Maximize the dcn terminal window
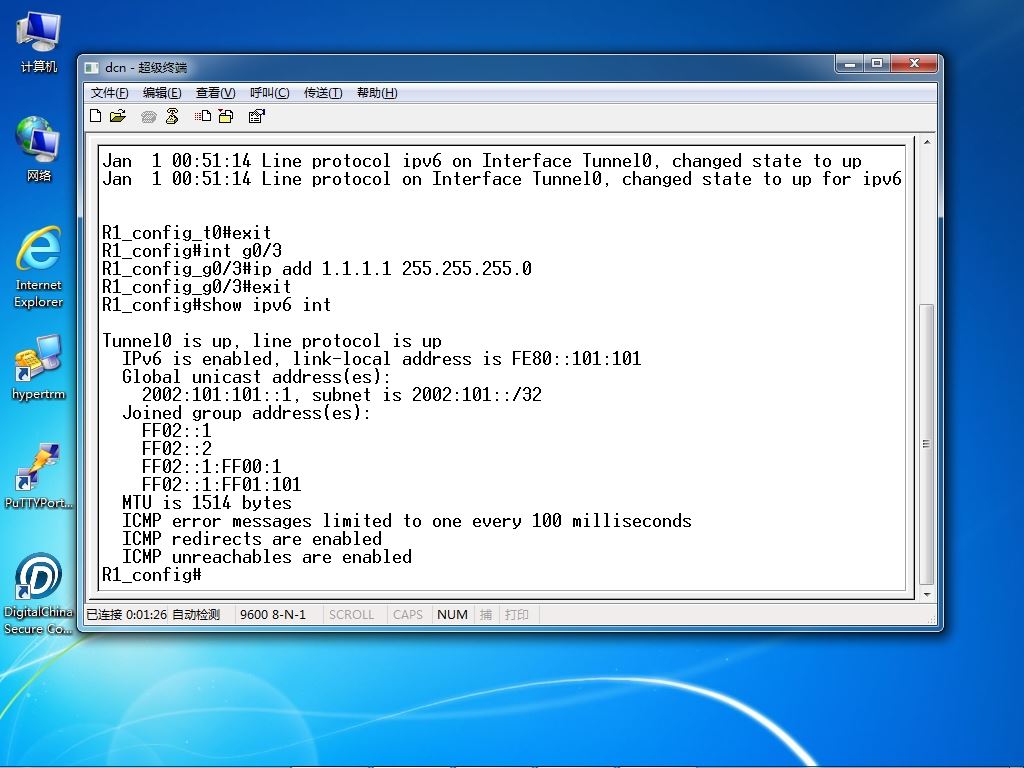The image size is (1024, 768). (877, 64)
